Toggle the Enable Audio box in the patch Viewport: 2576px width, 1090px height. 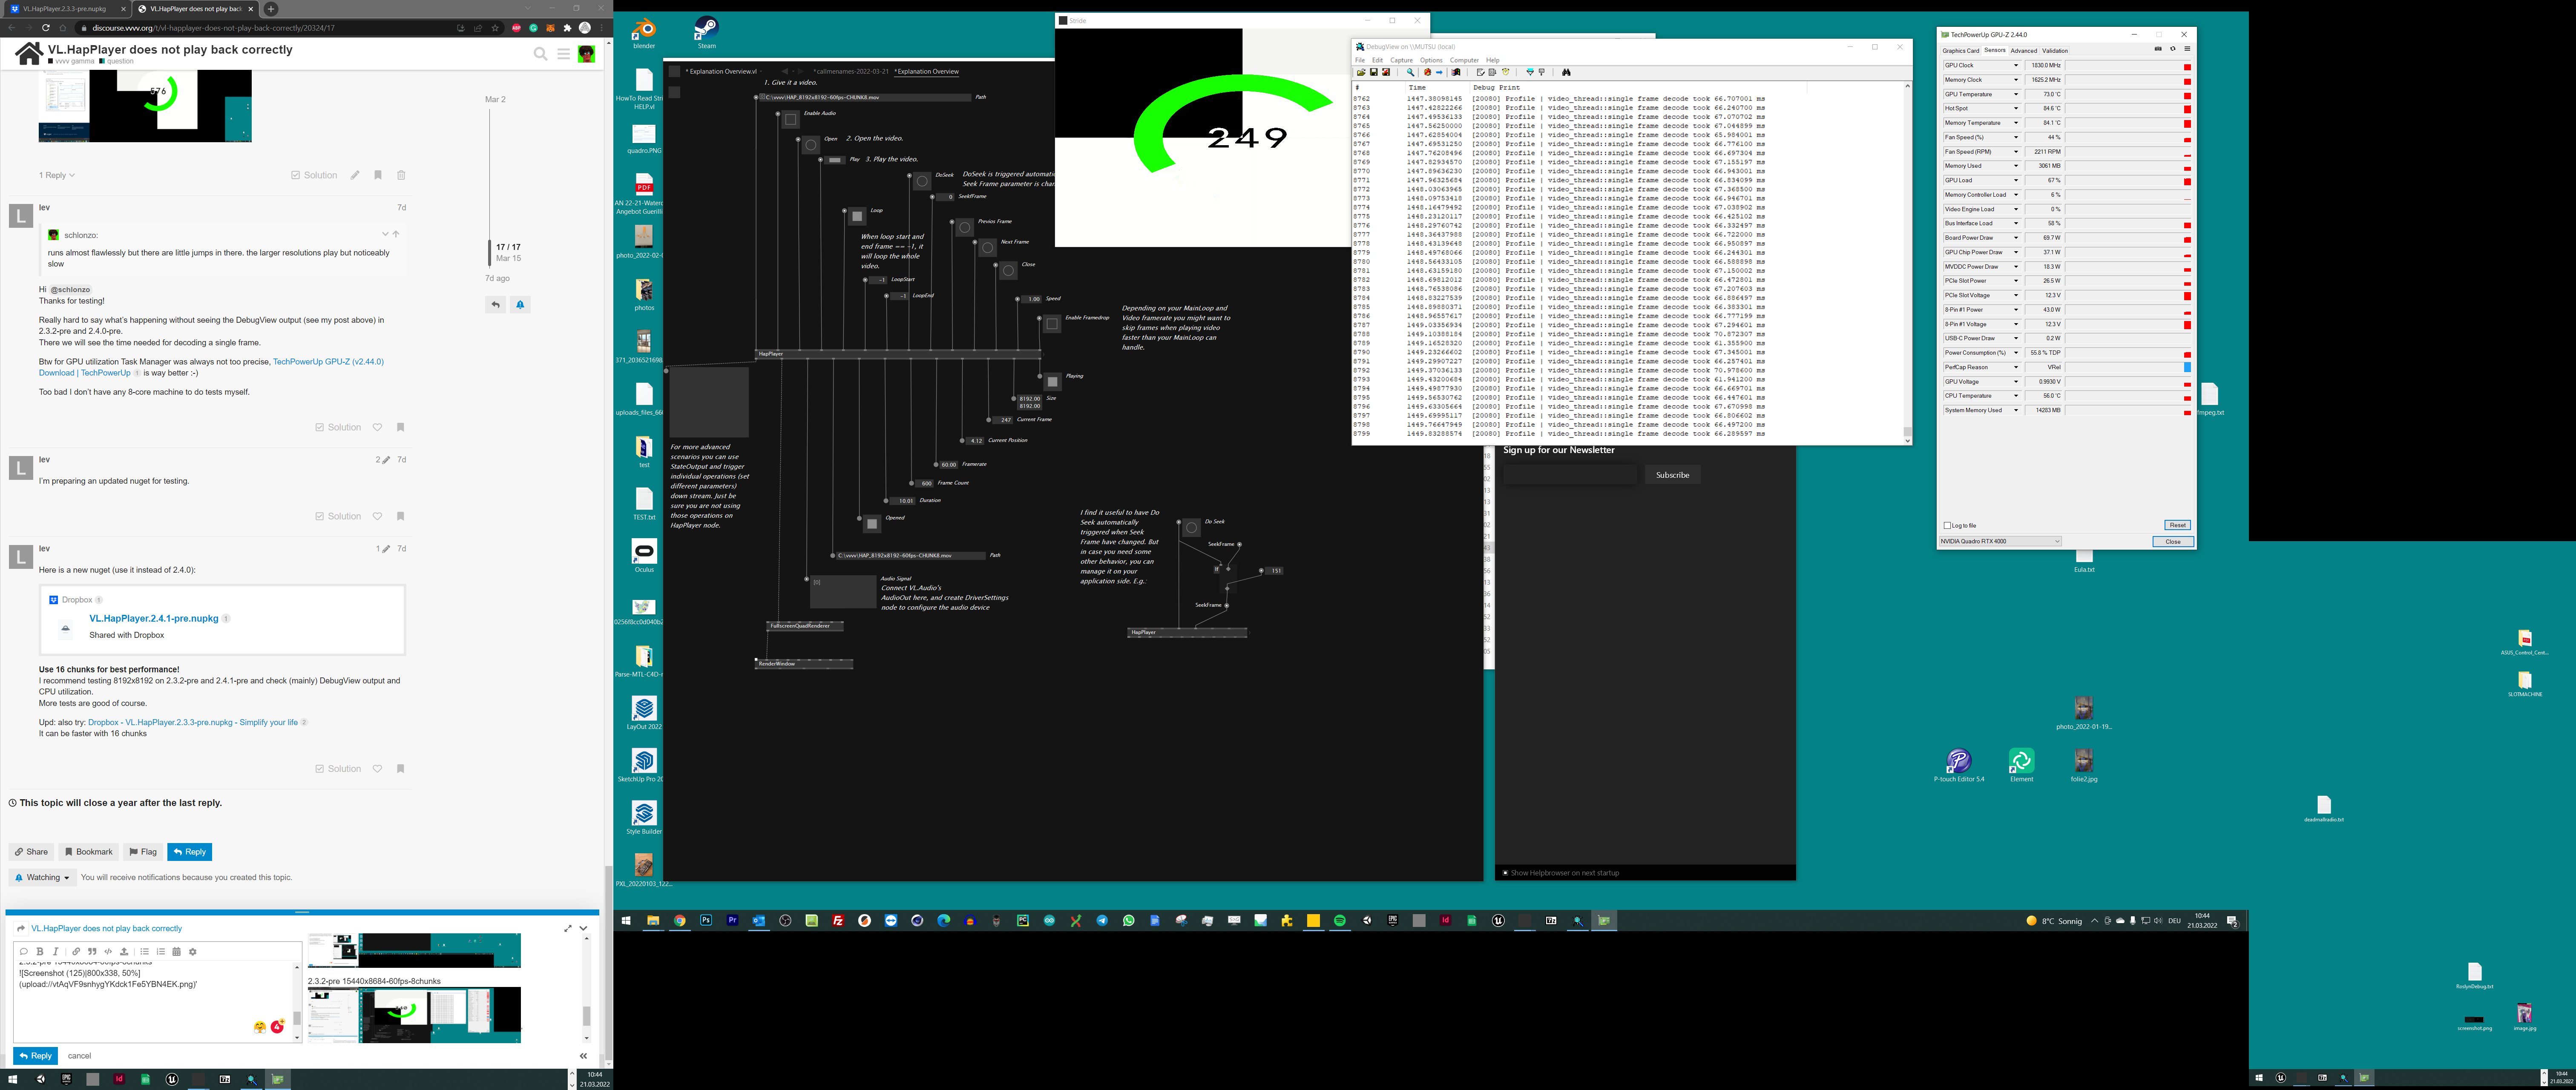pos(790,120)
